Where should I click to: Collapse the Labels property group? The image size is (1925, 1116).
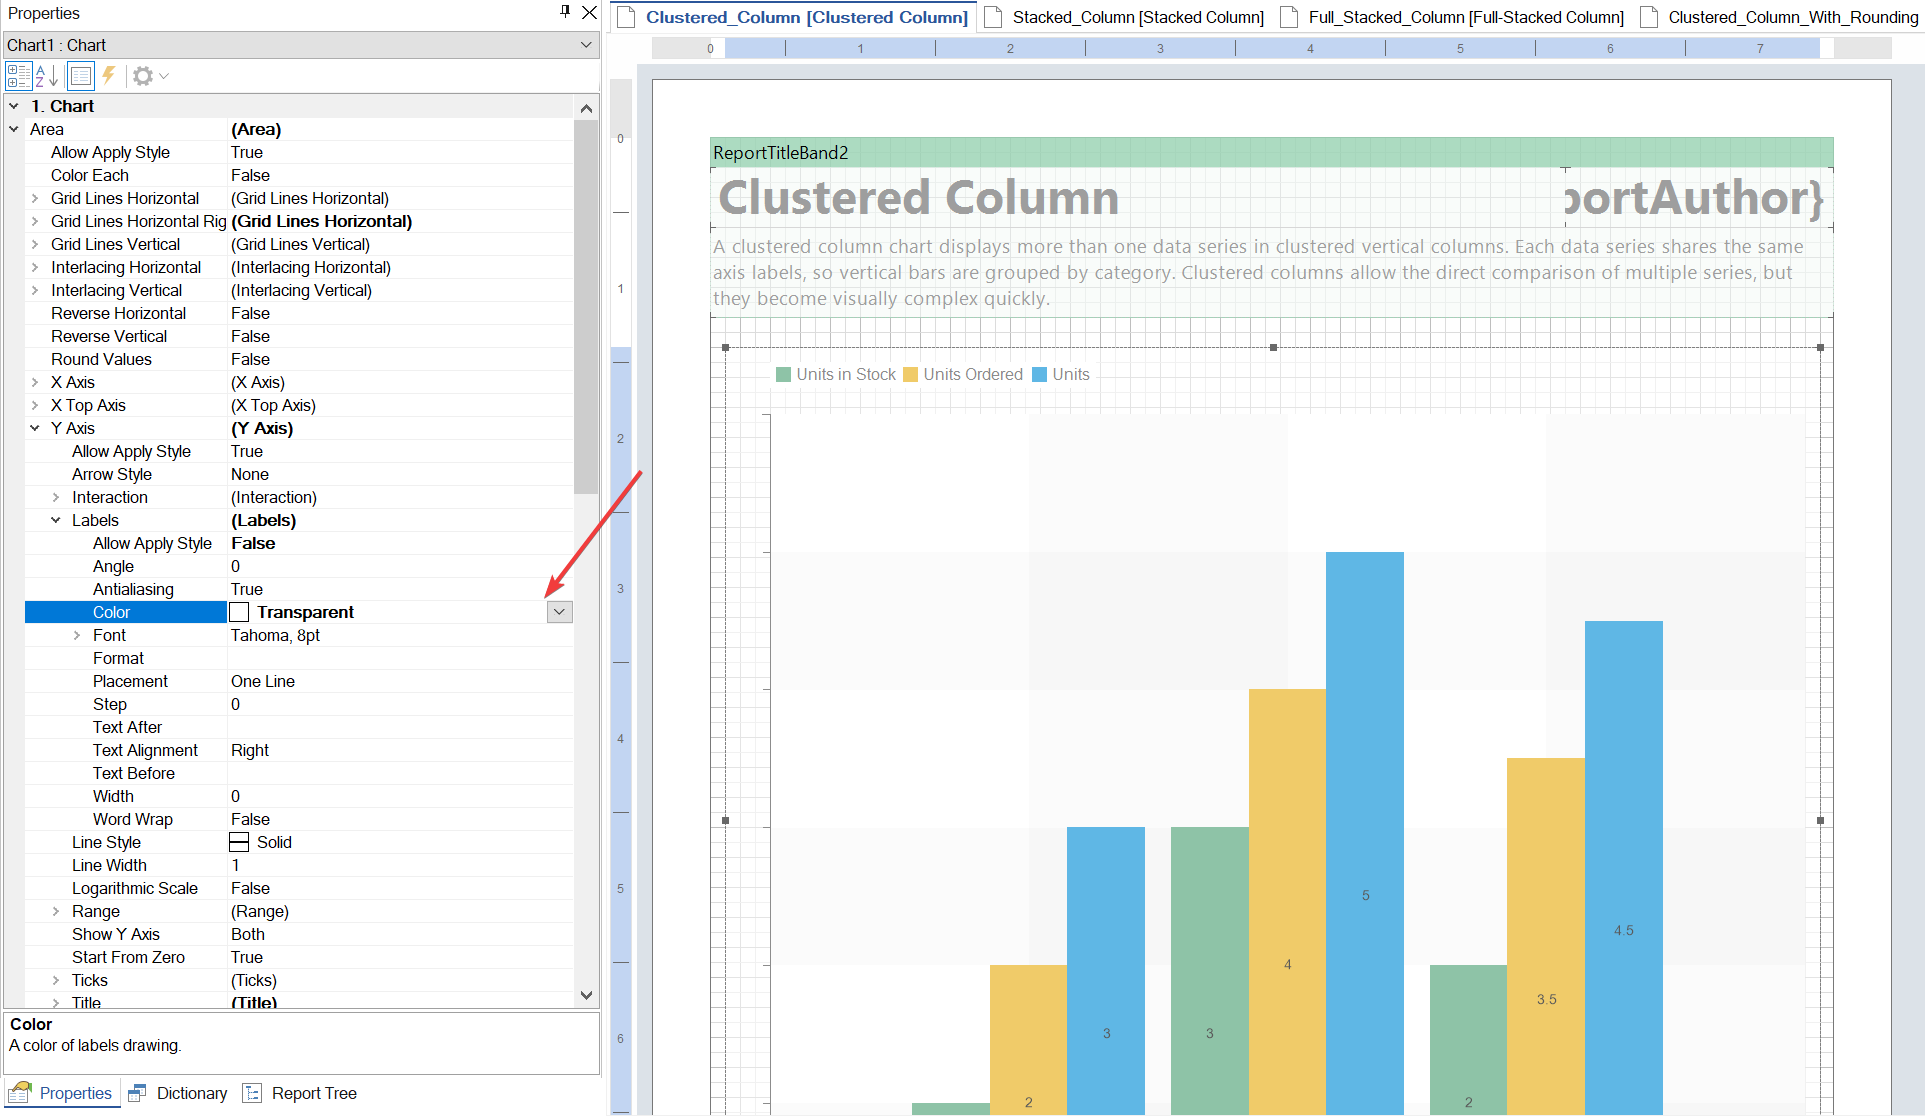pos(56,520)
